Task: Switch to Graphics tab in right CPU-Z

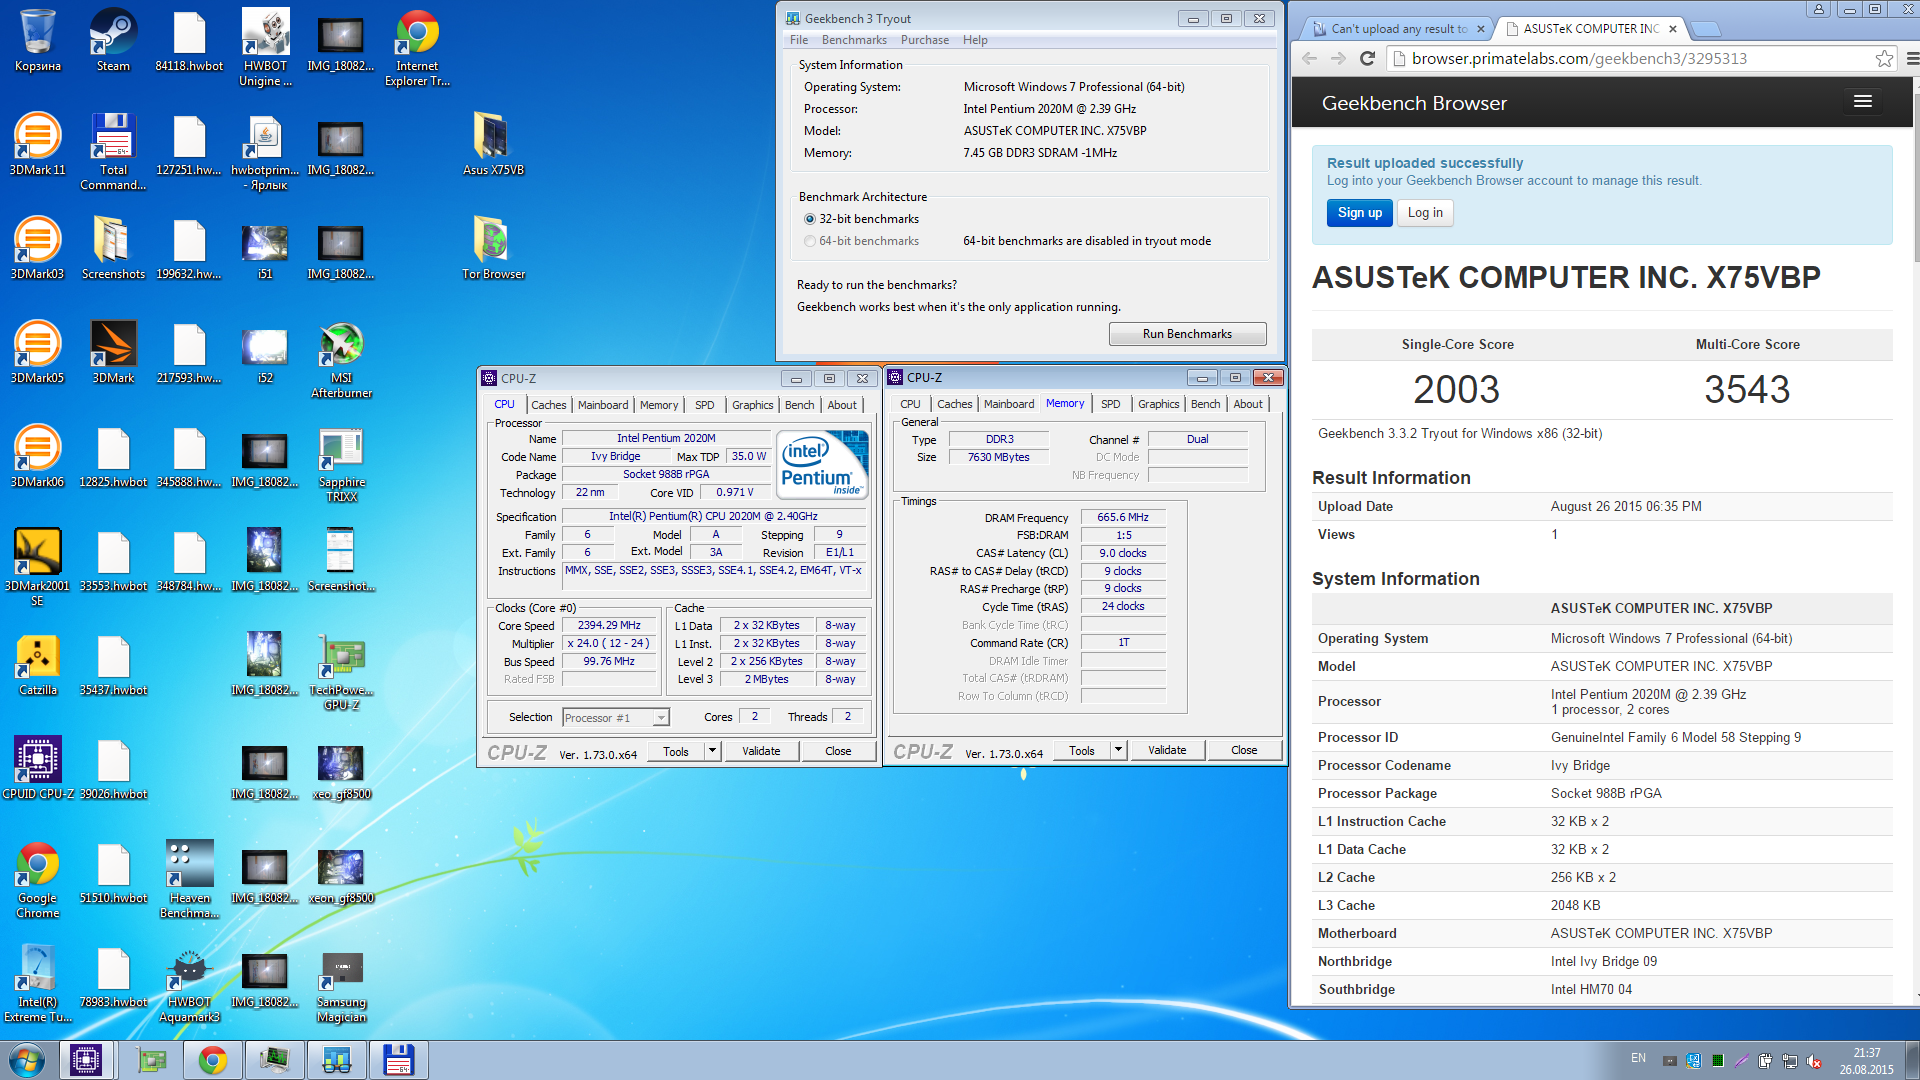Action: tap(1158, 404)
